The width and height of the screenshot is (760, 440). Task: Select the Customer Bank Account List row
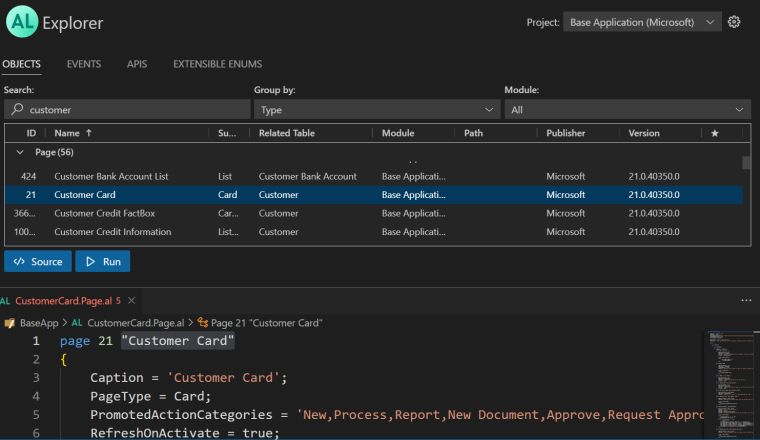point(373,176)
